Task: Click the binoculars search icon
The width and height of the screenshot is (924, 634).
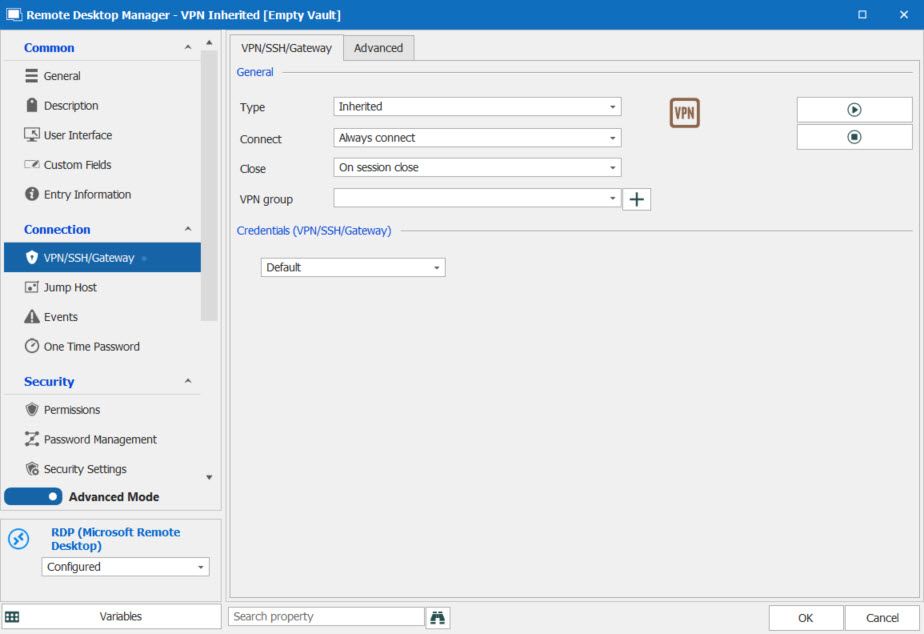Action: [437, 617]
